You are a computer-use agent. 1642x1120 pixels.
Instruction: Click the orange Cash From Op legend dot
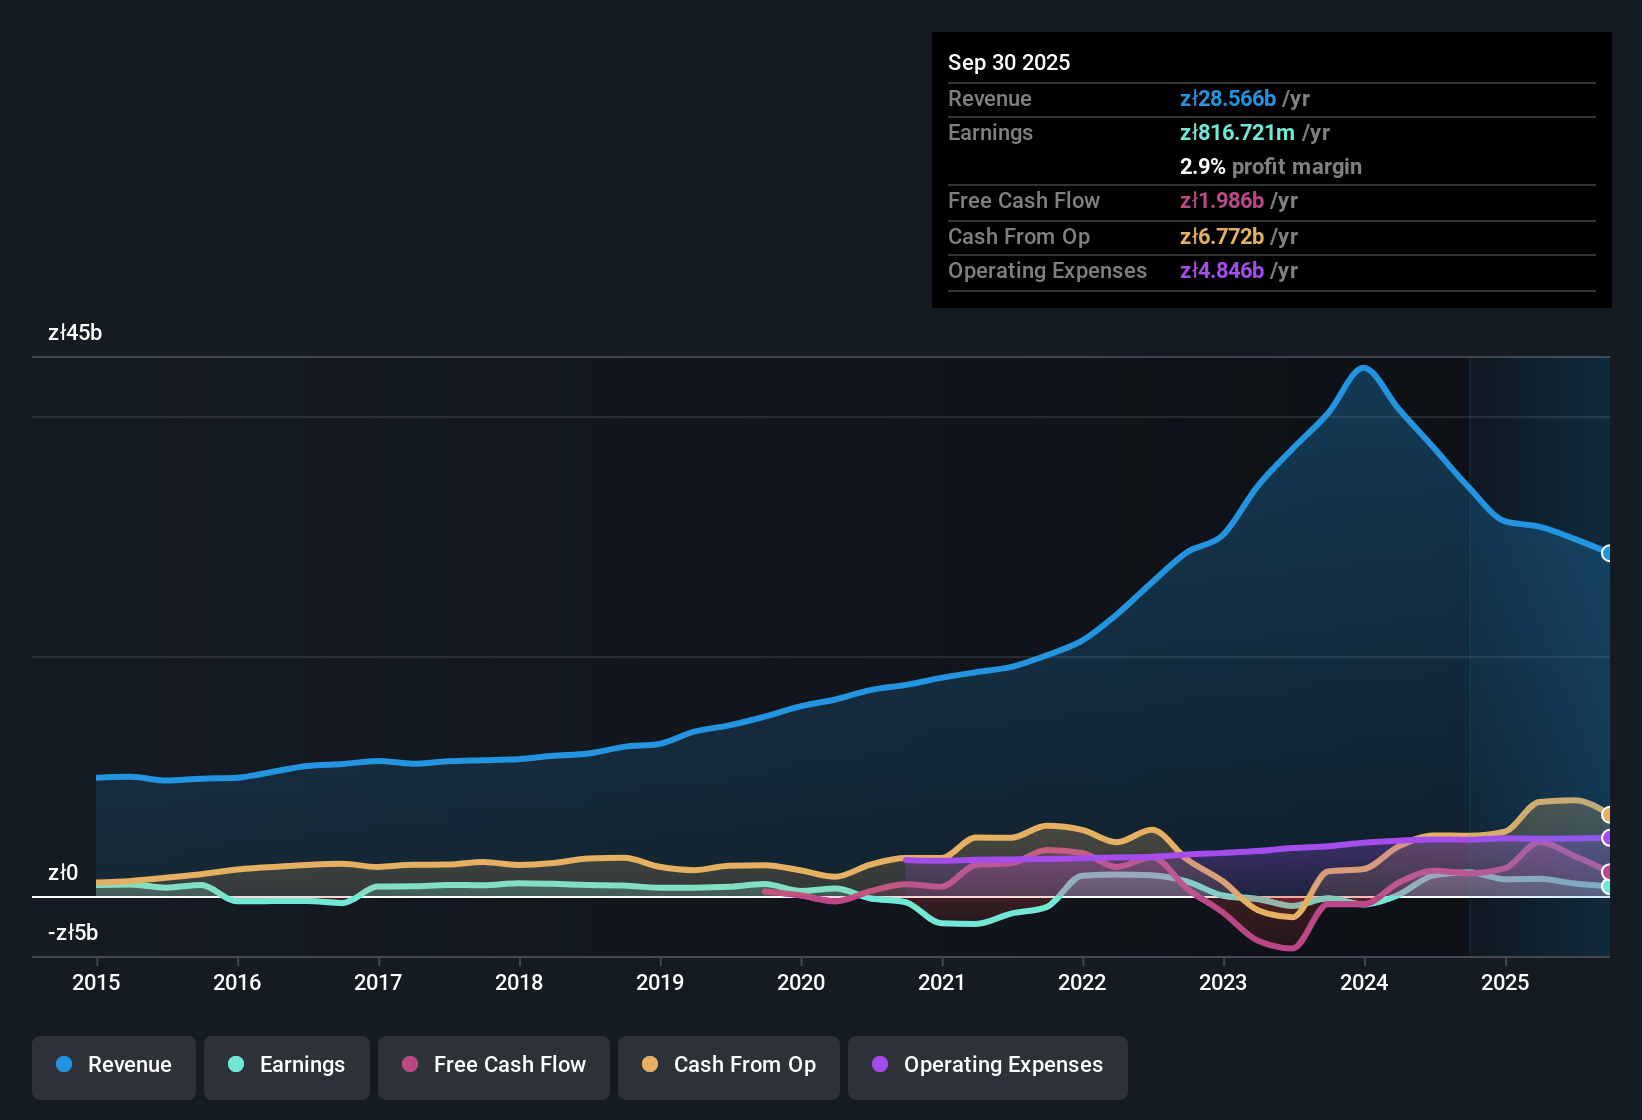click(650, 1065)
